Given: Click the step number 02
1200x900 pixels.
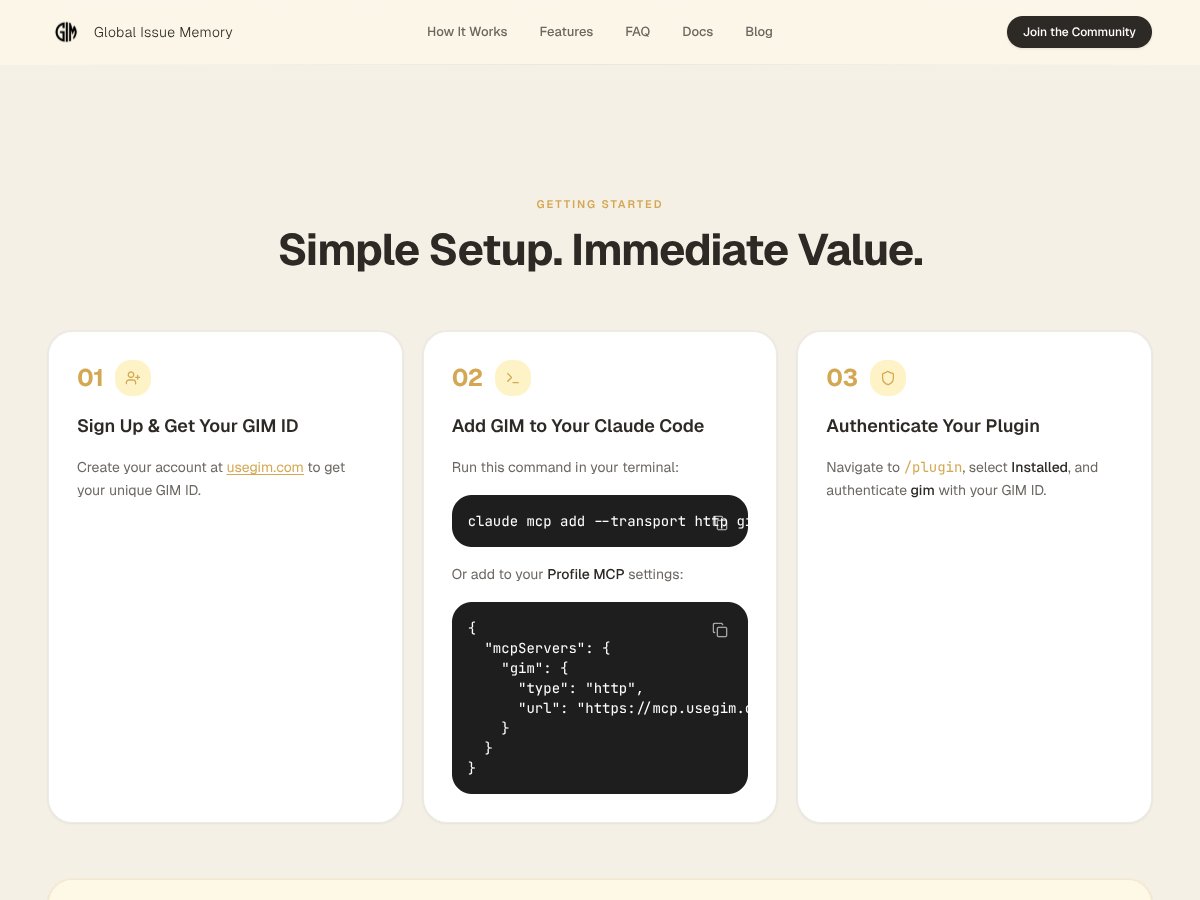Looking at the screenshot, I should point(467,378).
